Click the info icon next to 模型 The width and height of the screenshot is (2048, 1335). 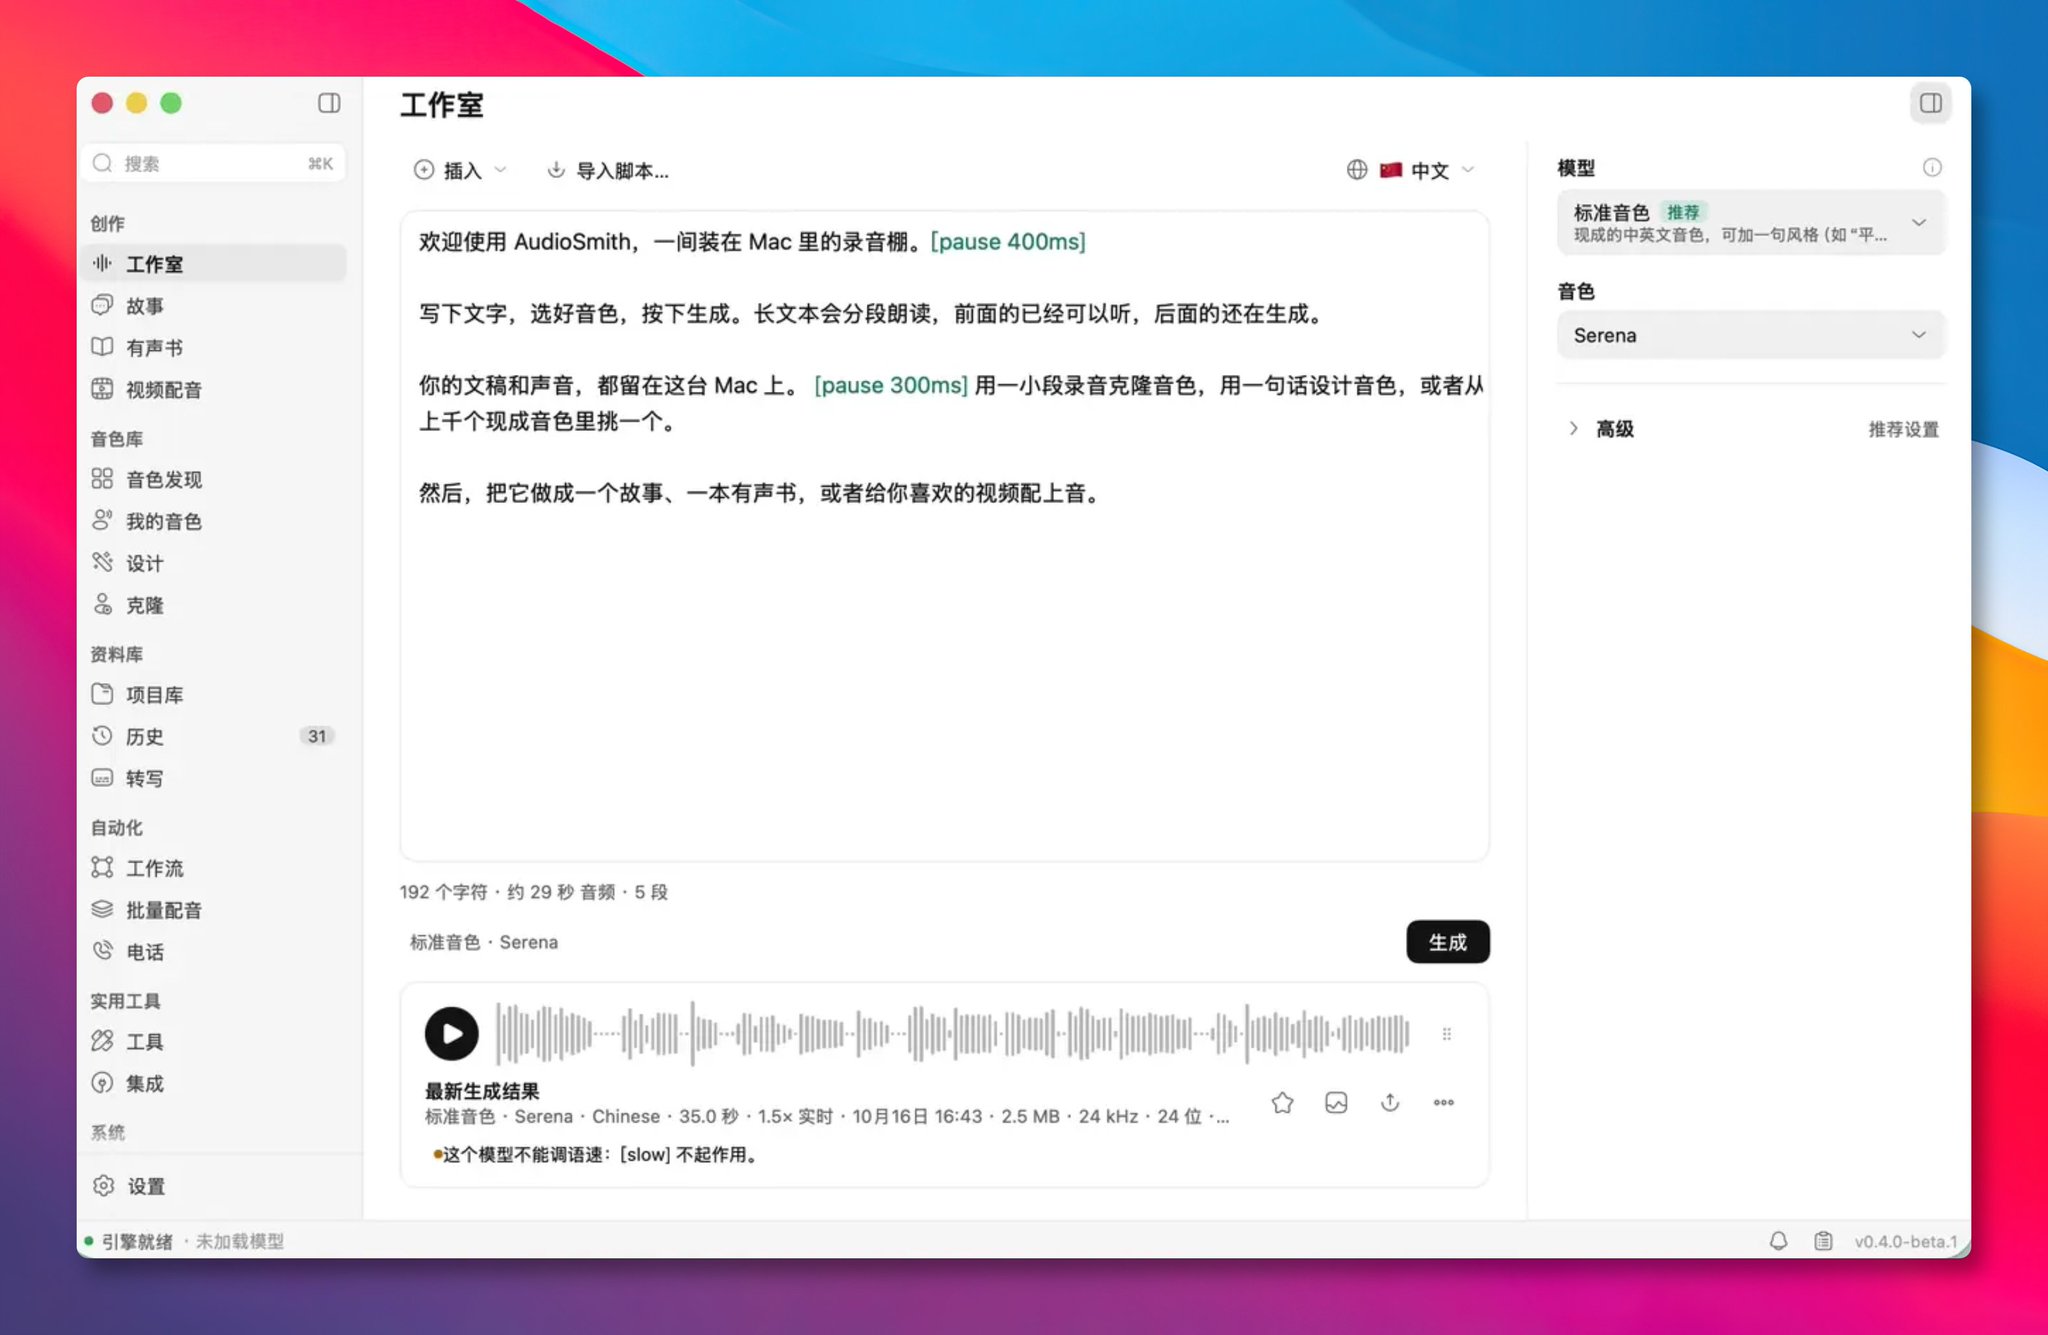[1932, 167]
